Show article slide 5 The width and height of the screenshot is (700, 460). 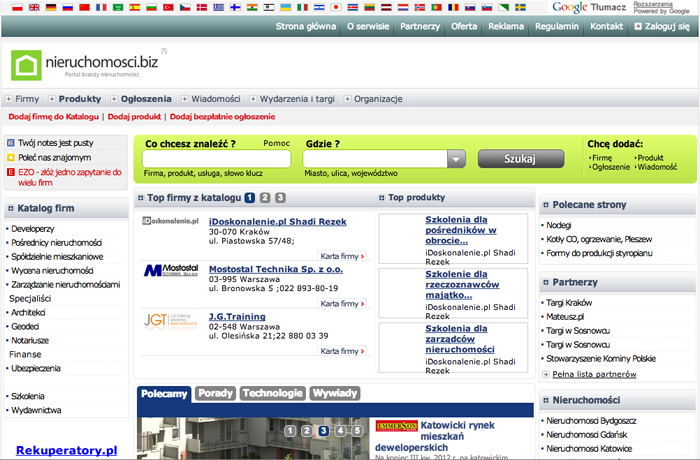357,431
